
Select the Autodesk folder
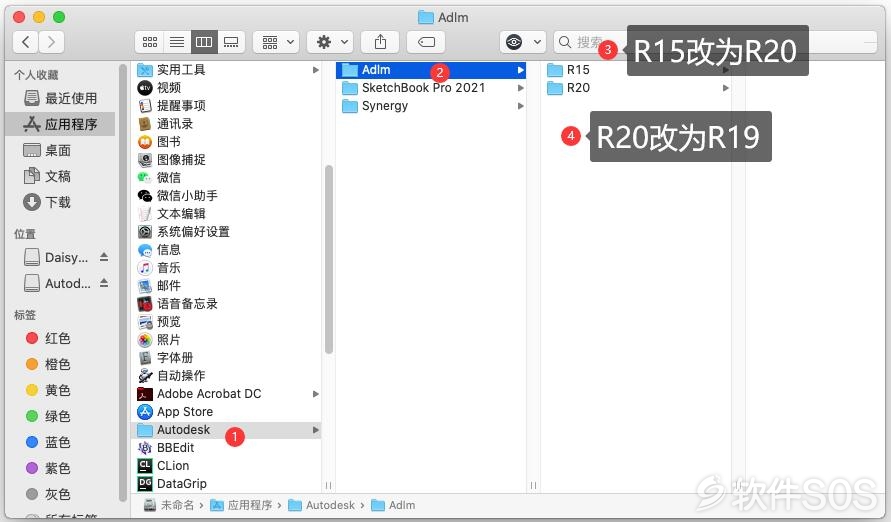tap(227, 429)
